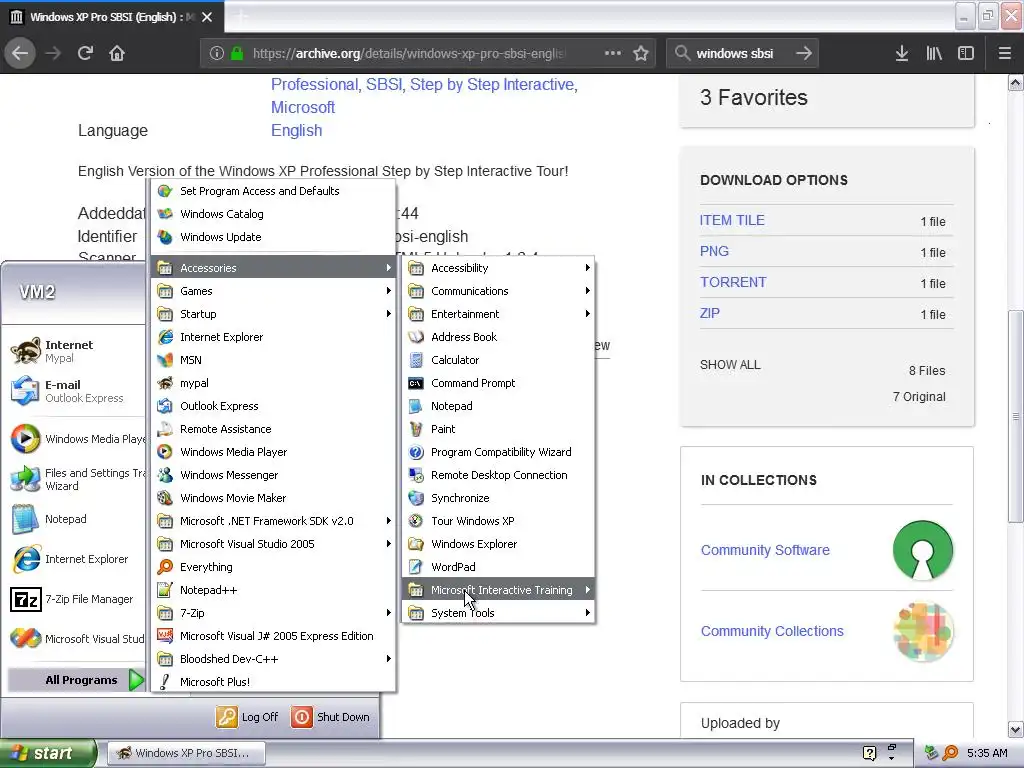
Task: Choose Set Program Access and Defaults
Action: tap(274, 191)
